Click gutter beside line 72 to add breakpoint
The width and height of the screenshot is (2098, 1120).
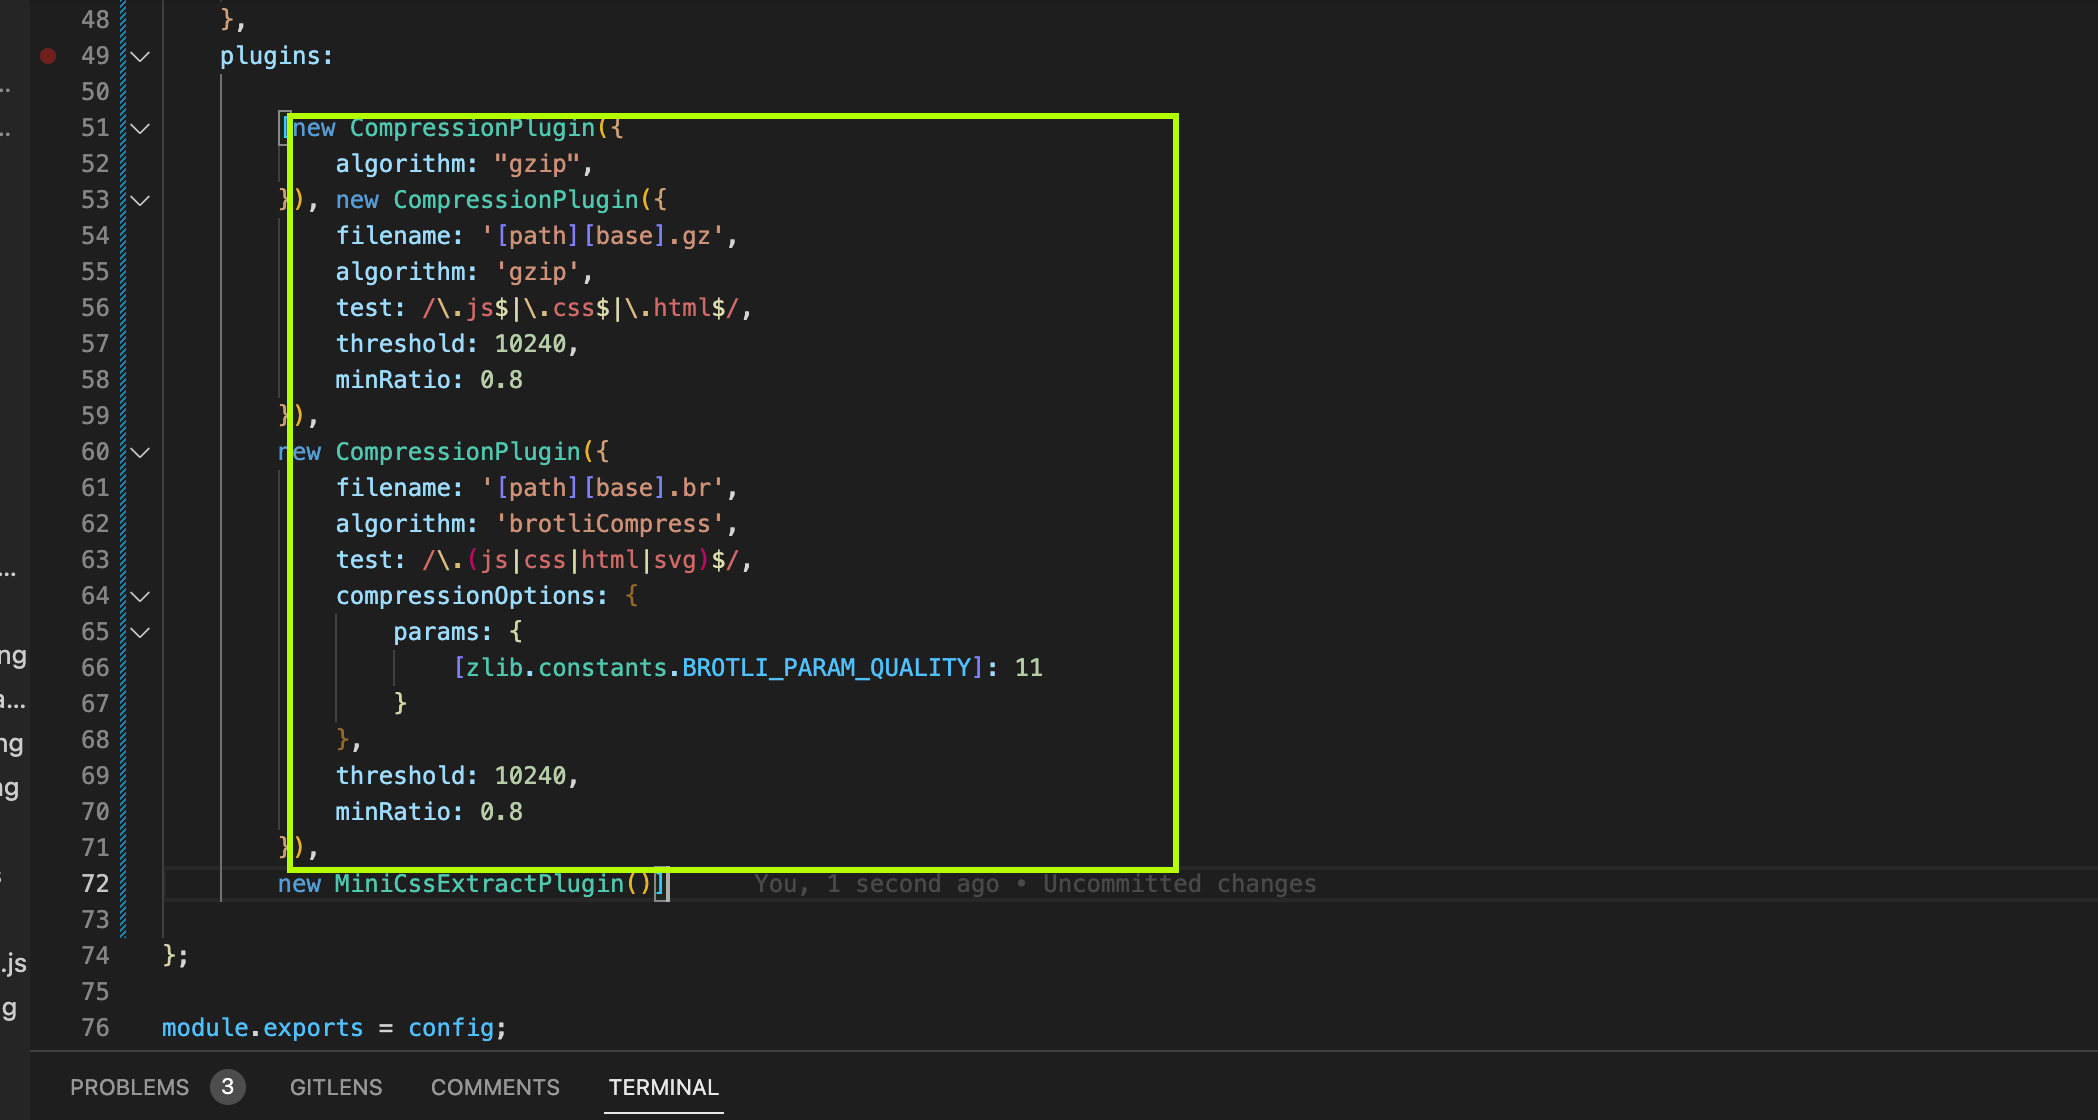[48, 884]
